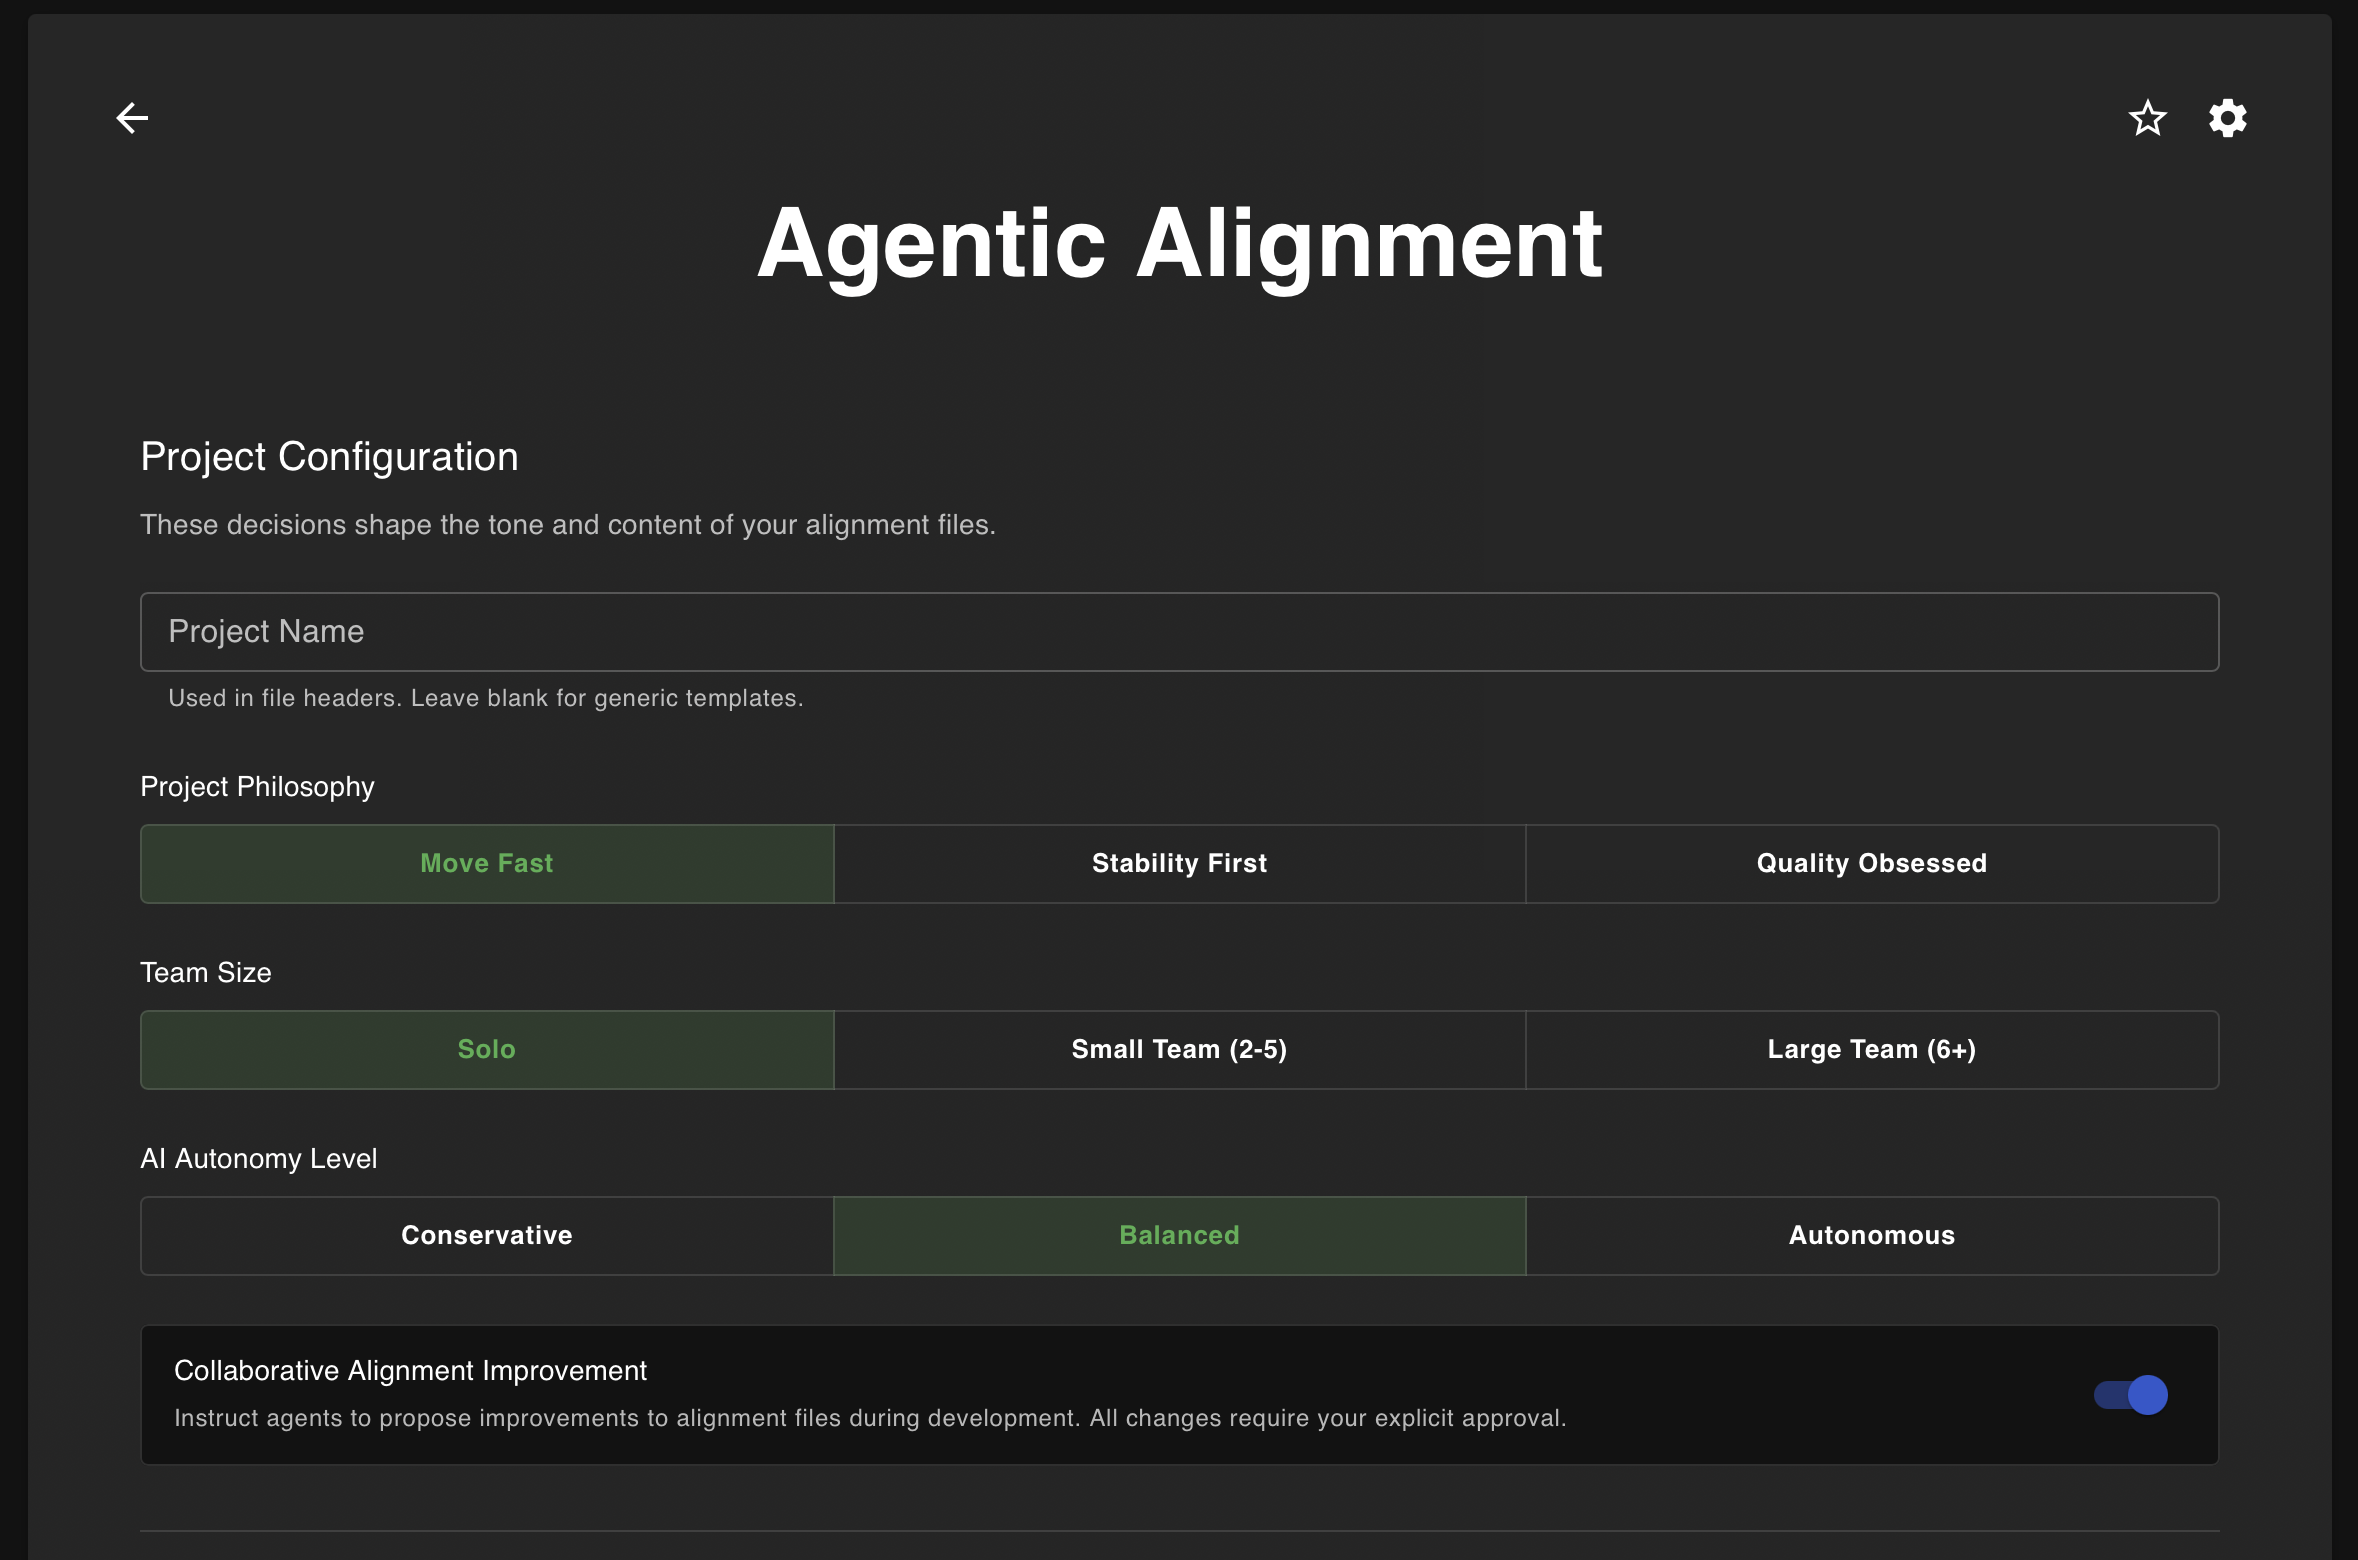Image resolution: width=2358 pixels, height=1560 pixels.
Task: Set AI Autonomy Level to Autonomous
Action: pyautogui.click(x=1871, y=1235)
